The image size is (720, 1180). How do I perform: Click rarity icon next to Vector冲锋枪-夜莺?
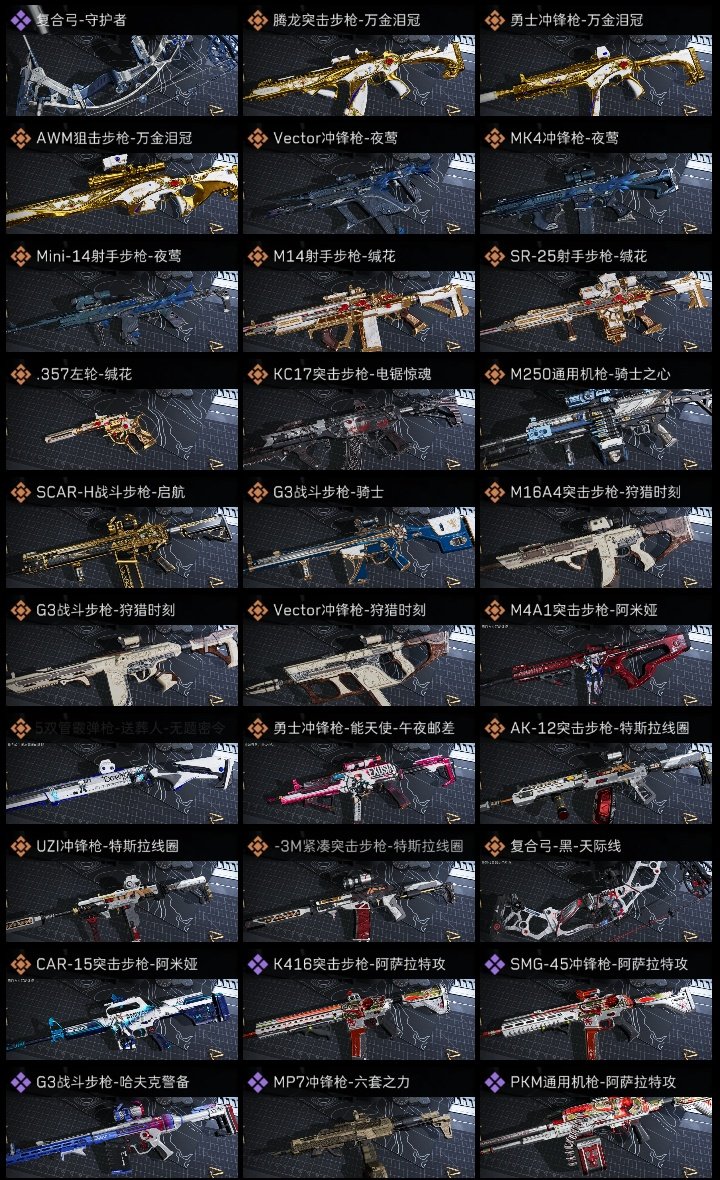257,138
